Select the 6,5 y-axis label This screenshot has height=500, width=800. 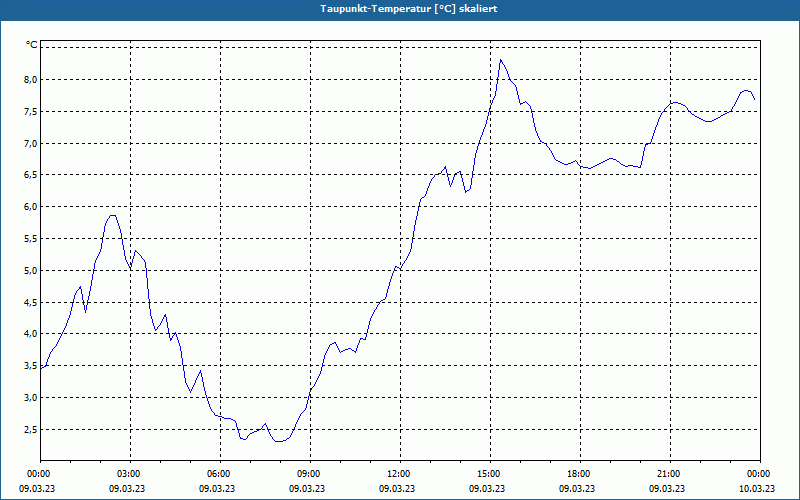click(30, 175)
